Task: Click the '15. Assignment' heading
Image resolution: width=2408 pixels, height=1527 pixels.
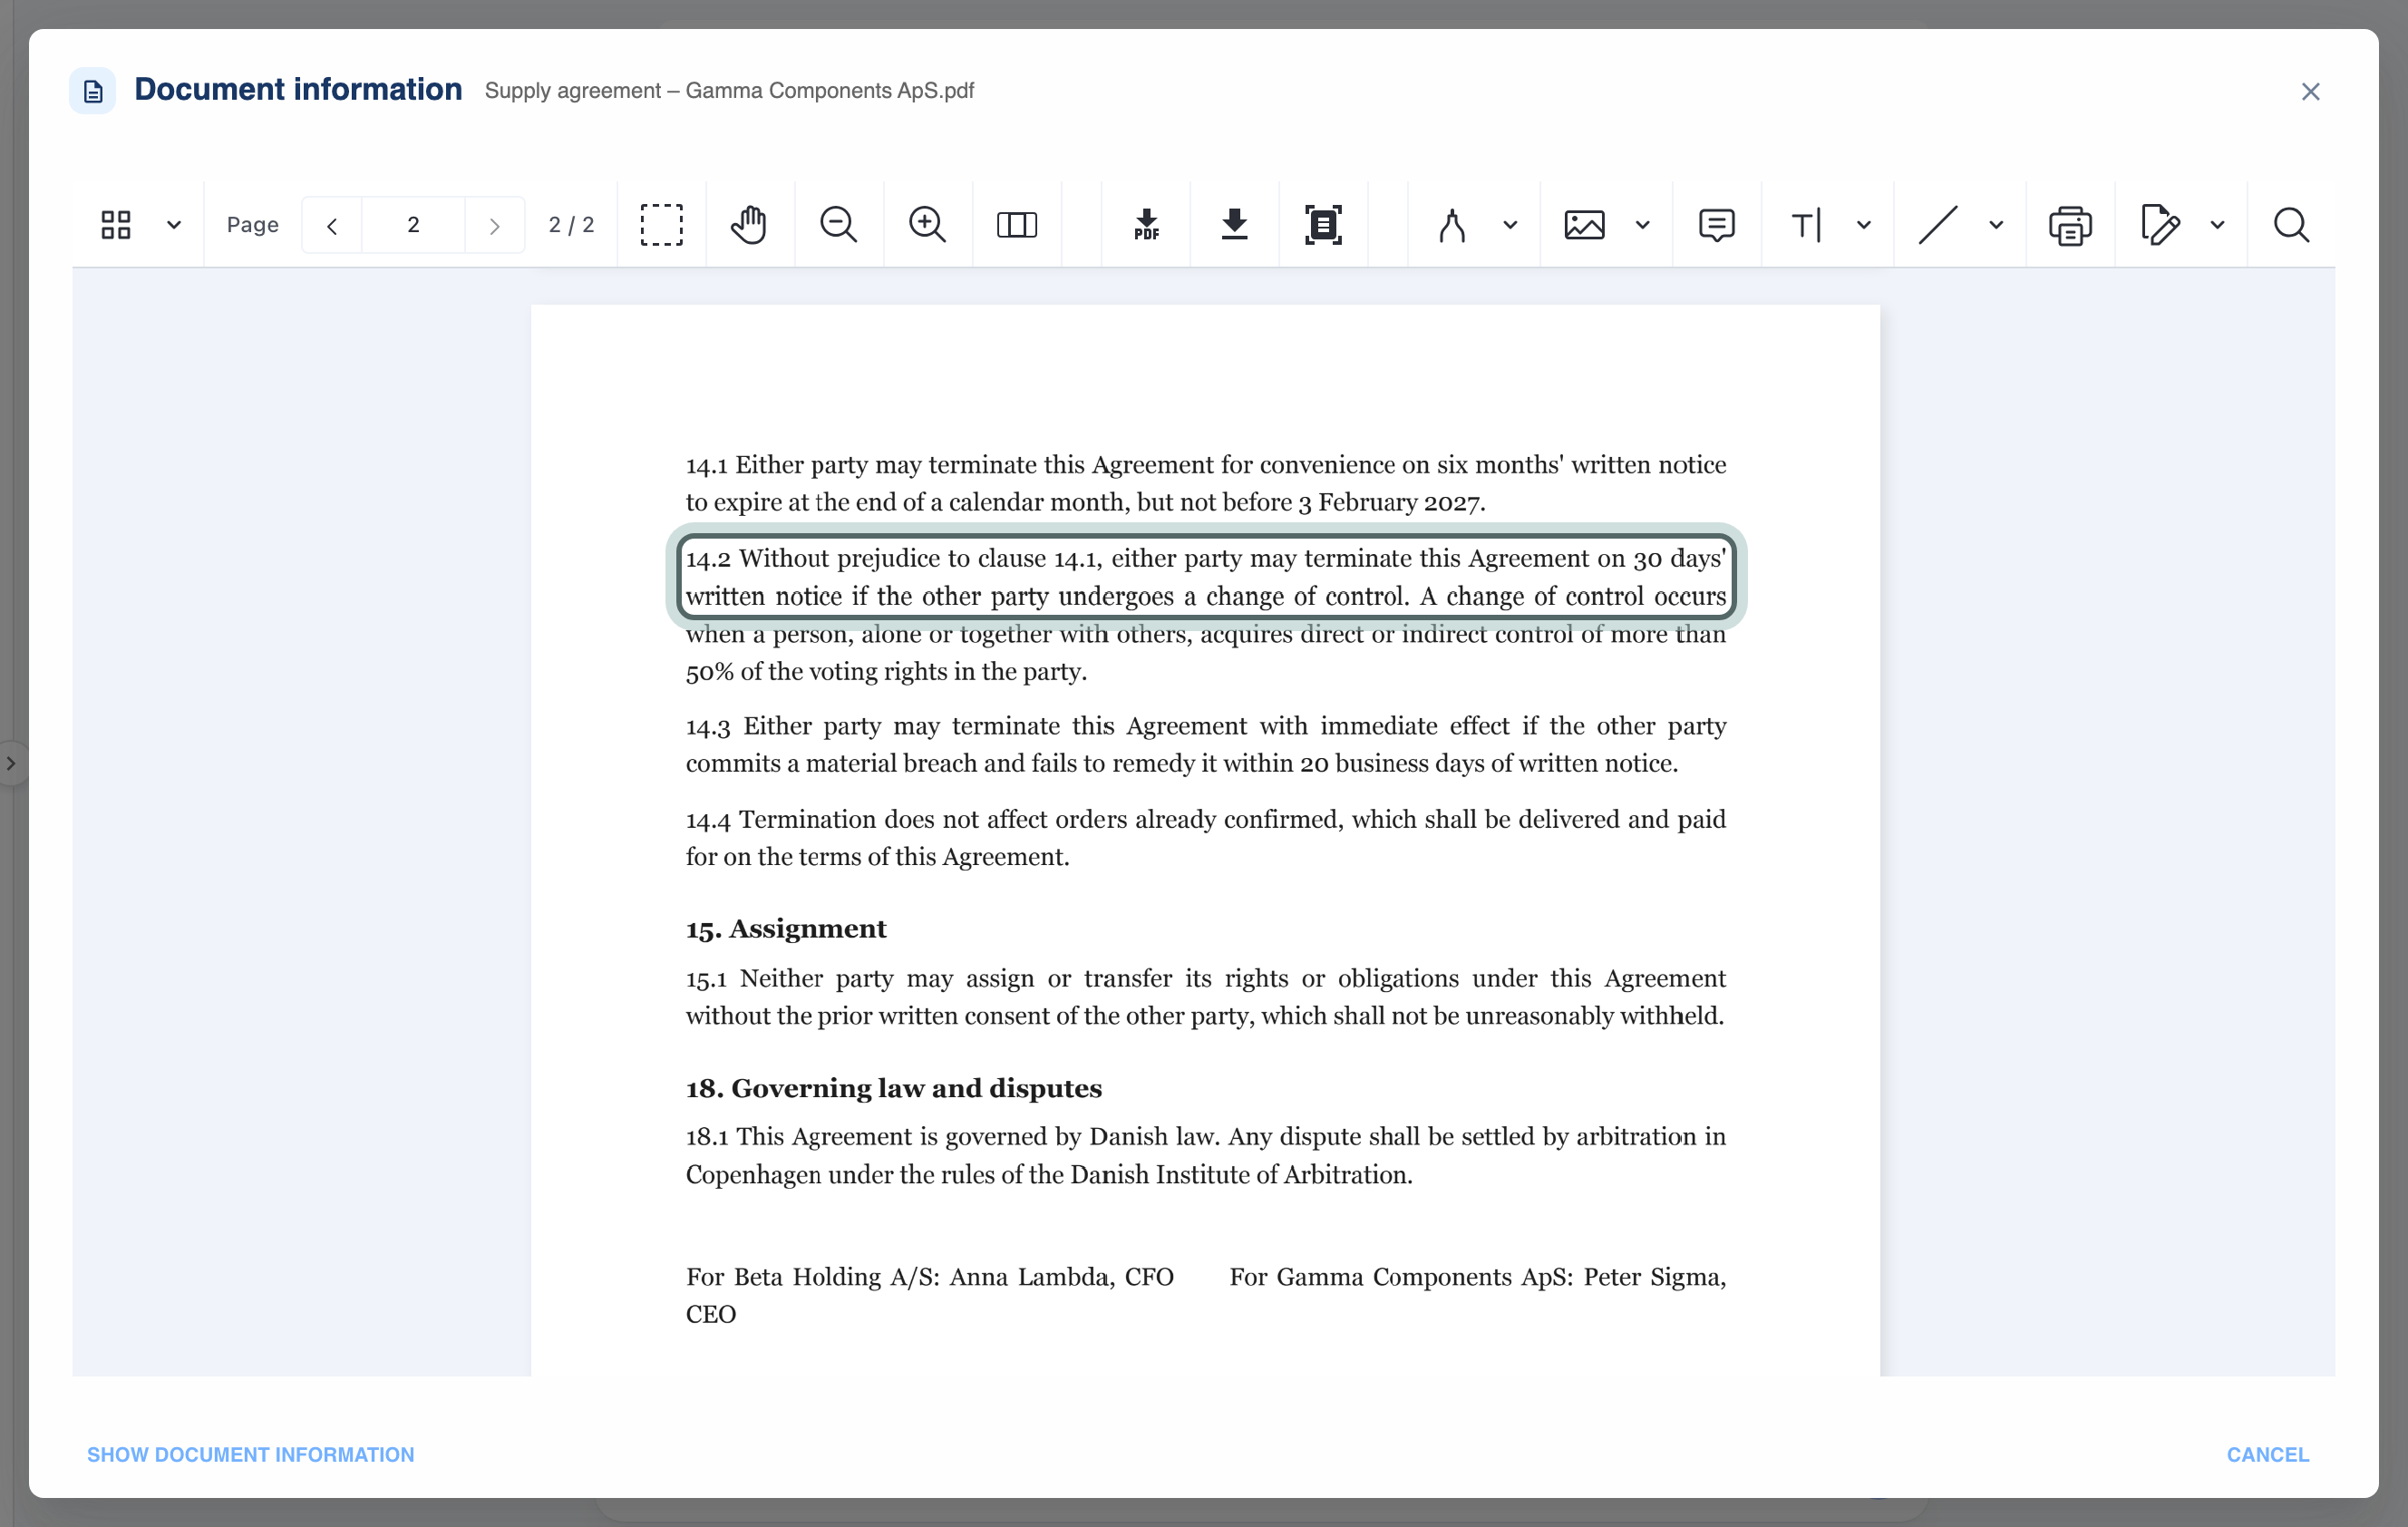Action: click(x=786, y=929)
